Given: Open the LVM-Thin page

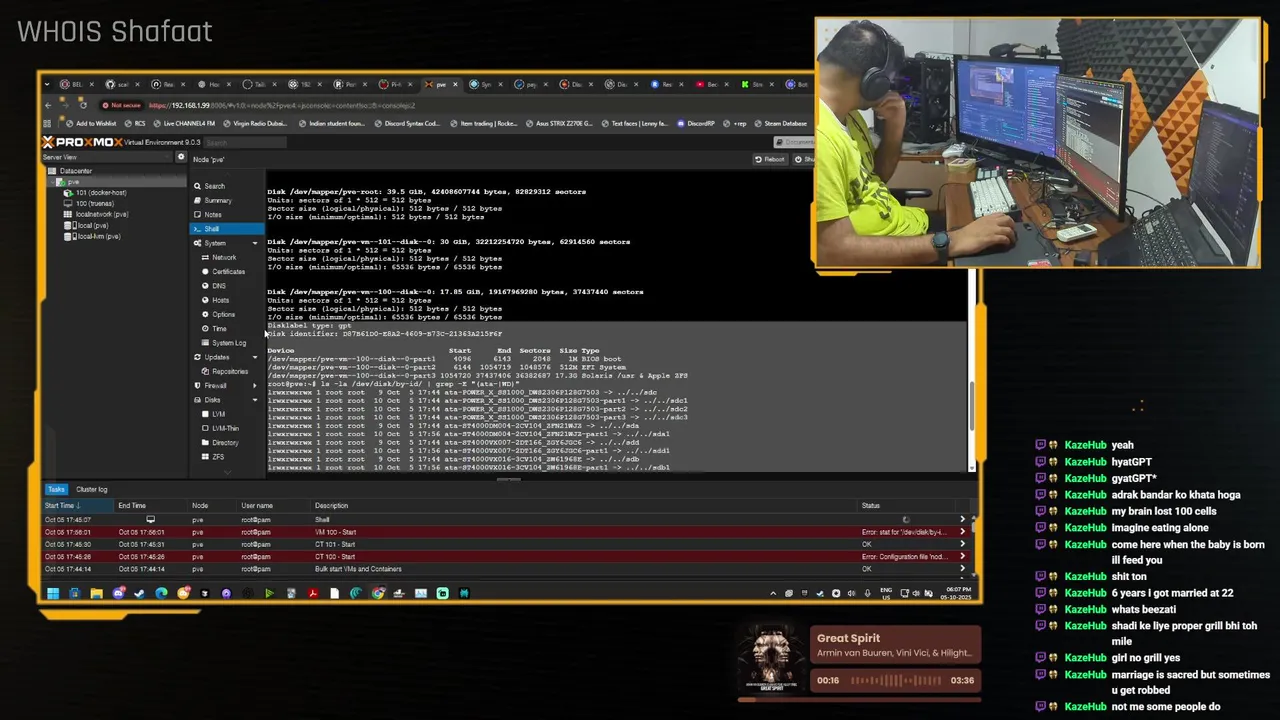Looking at the screenshot, I should pos(225,428).
